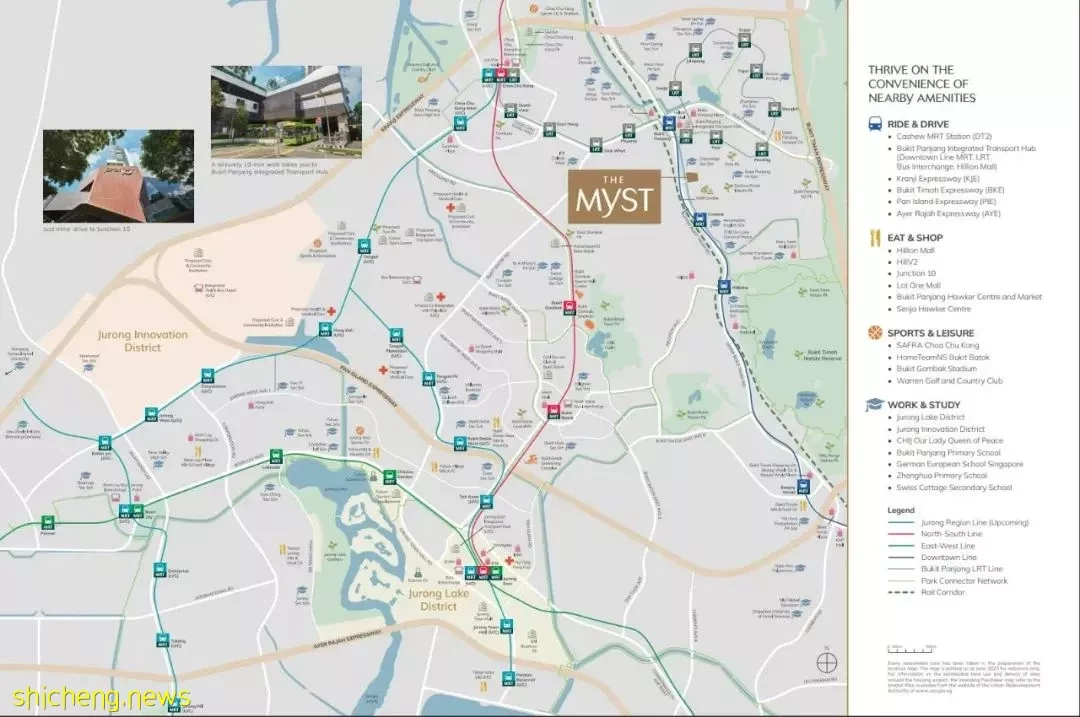Select the red Bukit Batok MRT marker
This screenshot has width=1080, height=717.
point(554,412)
